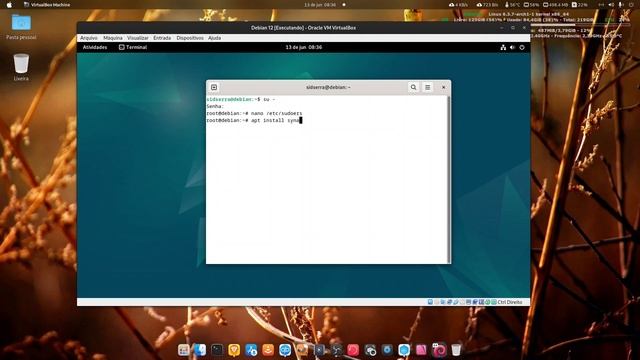
Task: Click the terminal vertical scrollbar
Action: [x=449, y=180]
